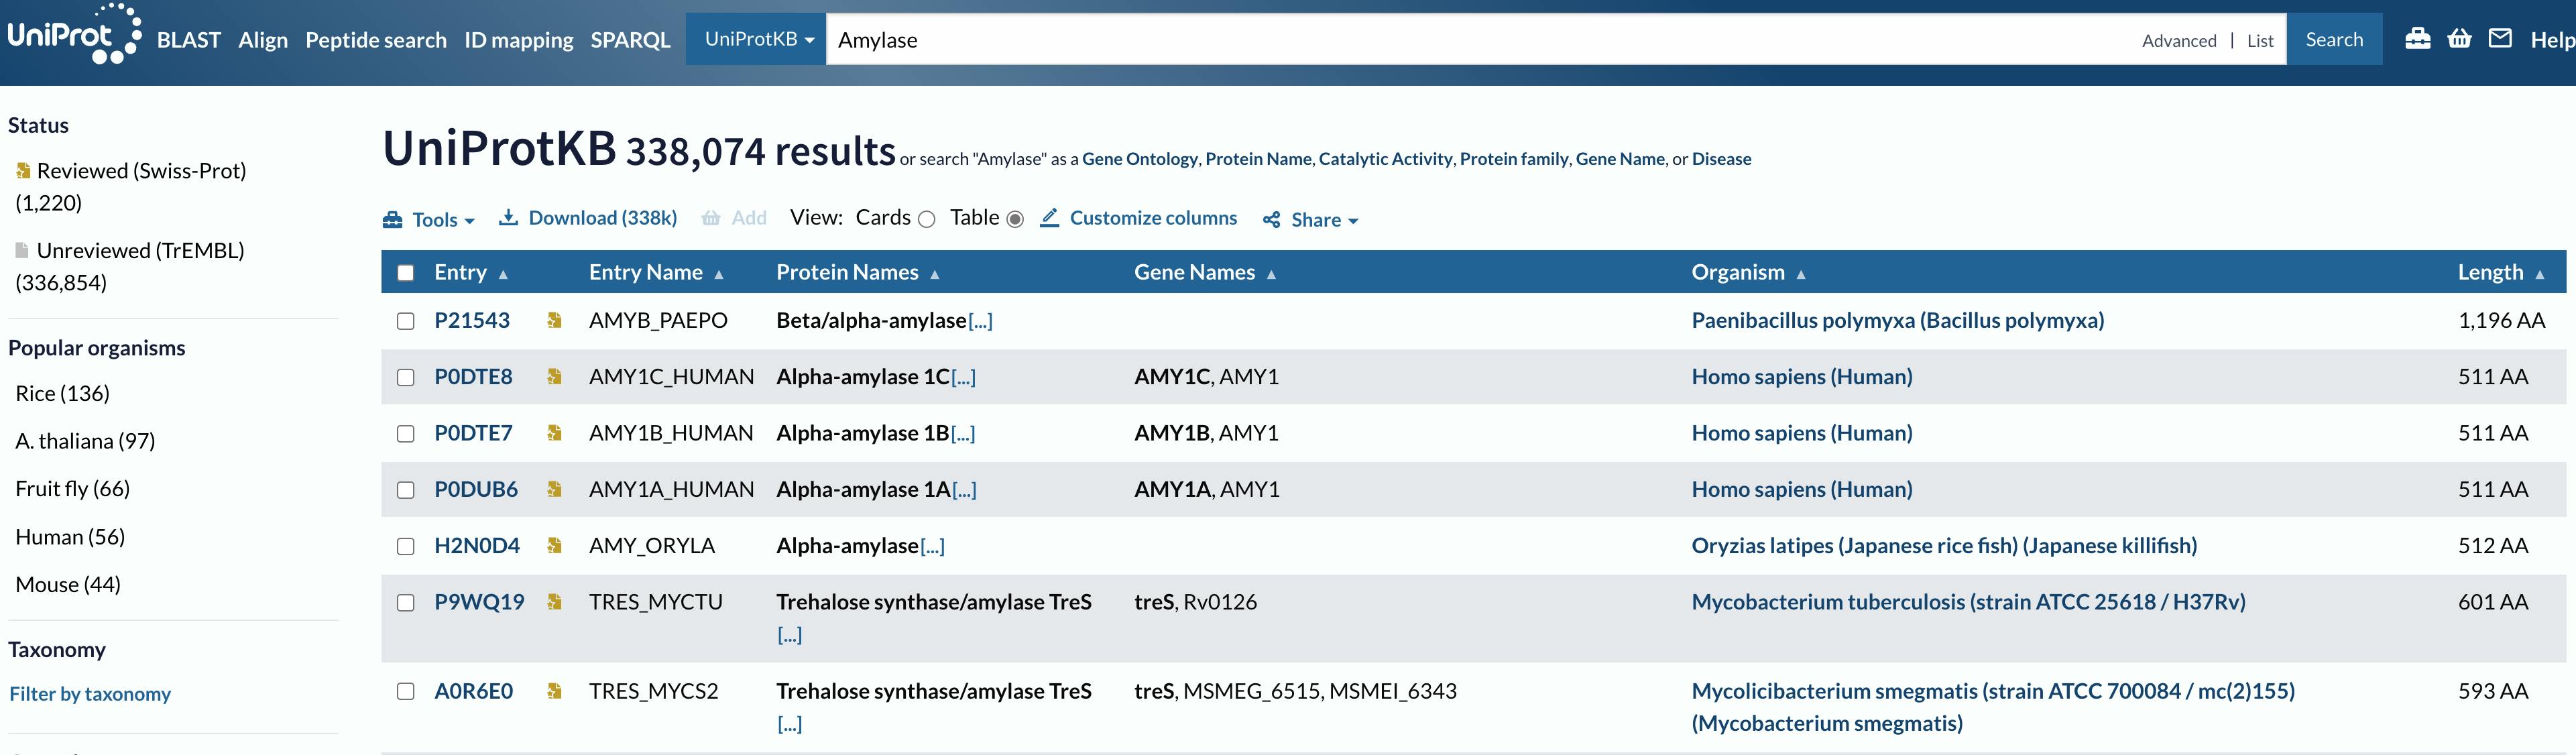
Task: Select the Cards view radio button
Action: tap(926, 220)
